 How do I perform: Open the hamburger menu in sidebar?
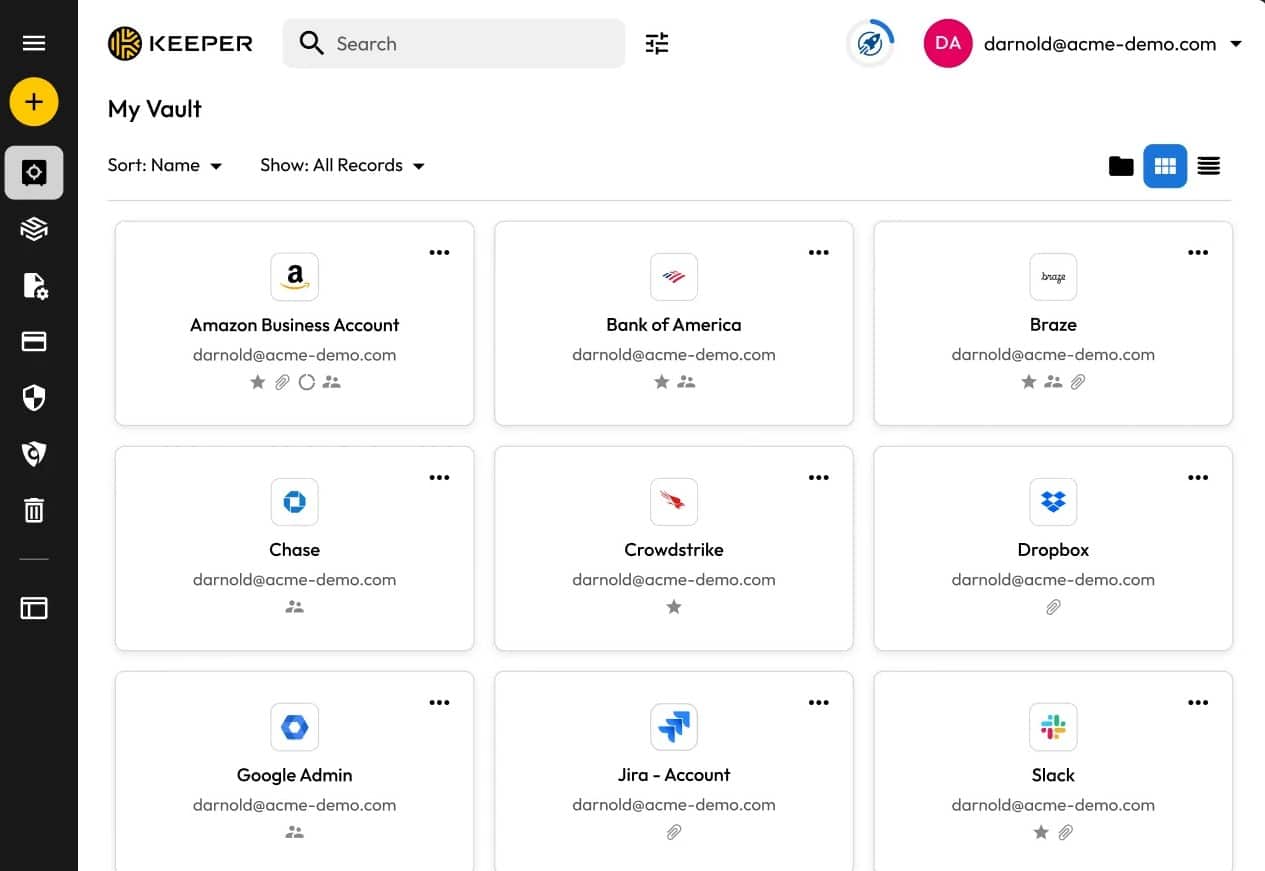(34, 43)
